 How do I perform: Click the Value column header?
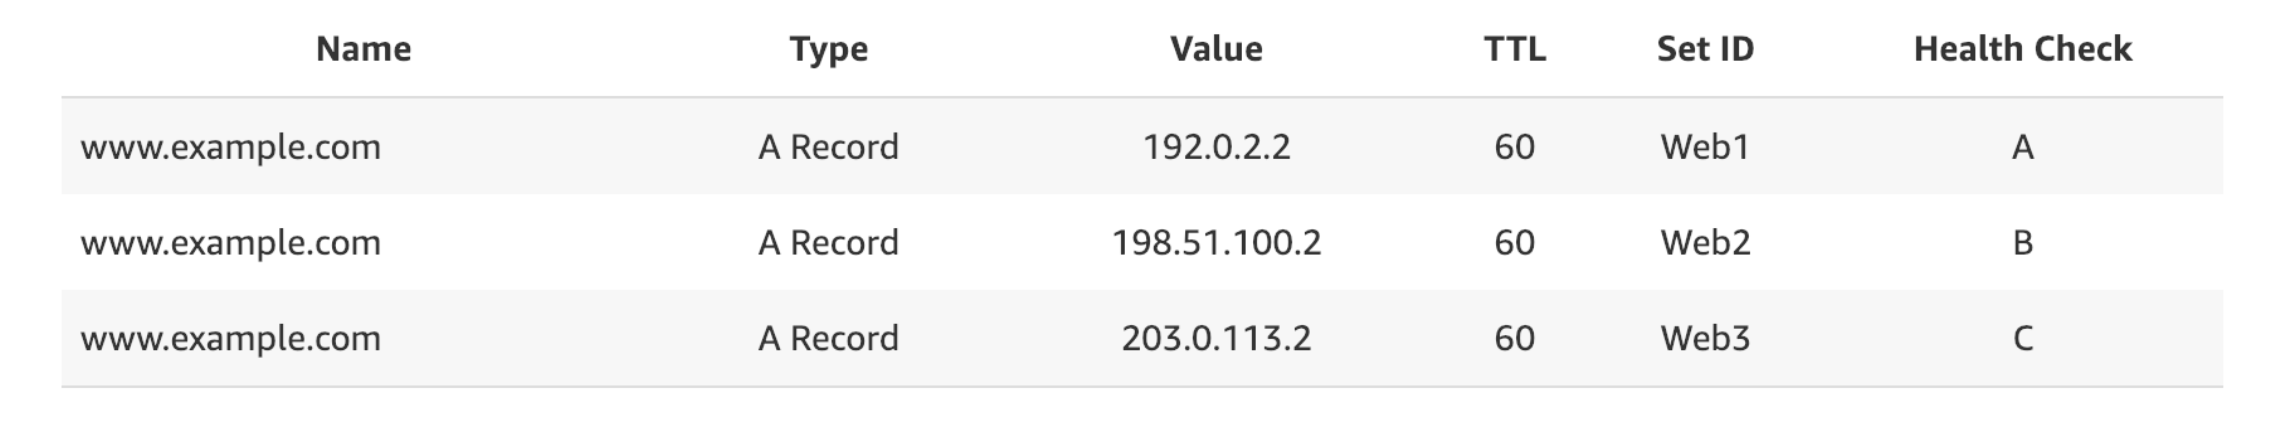(1216, 49)
